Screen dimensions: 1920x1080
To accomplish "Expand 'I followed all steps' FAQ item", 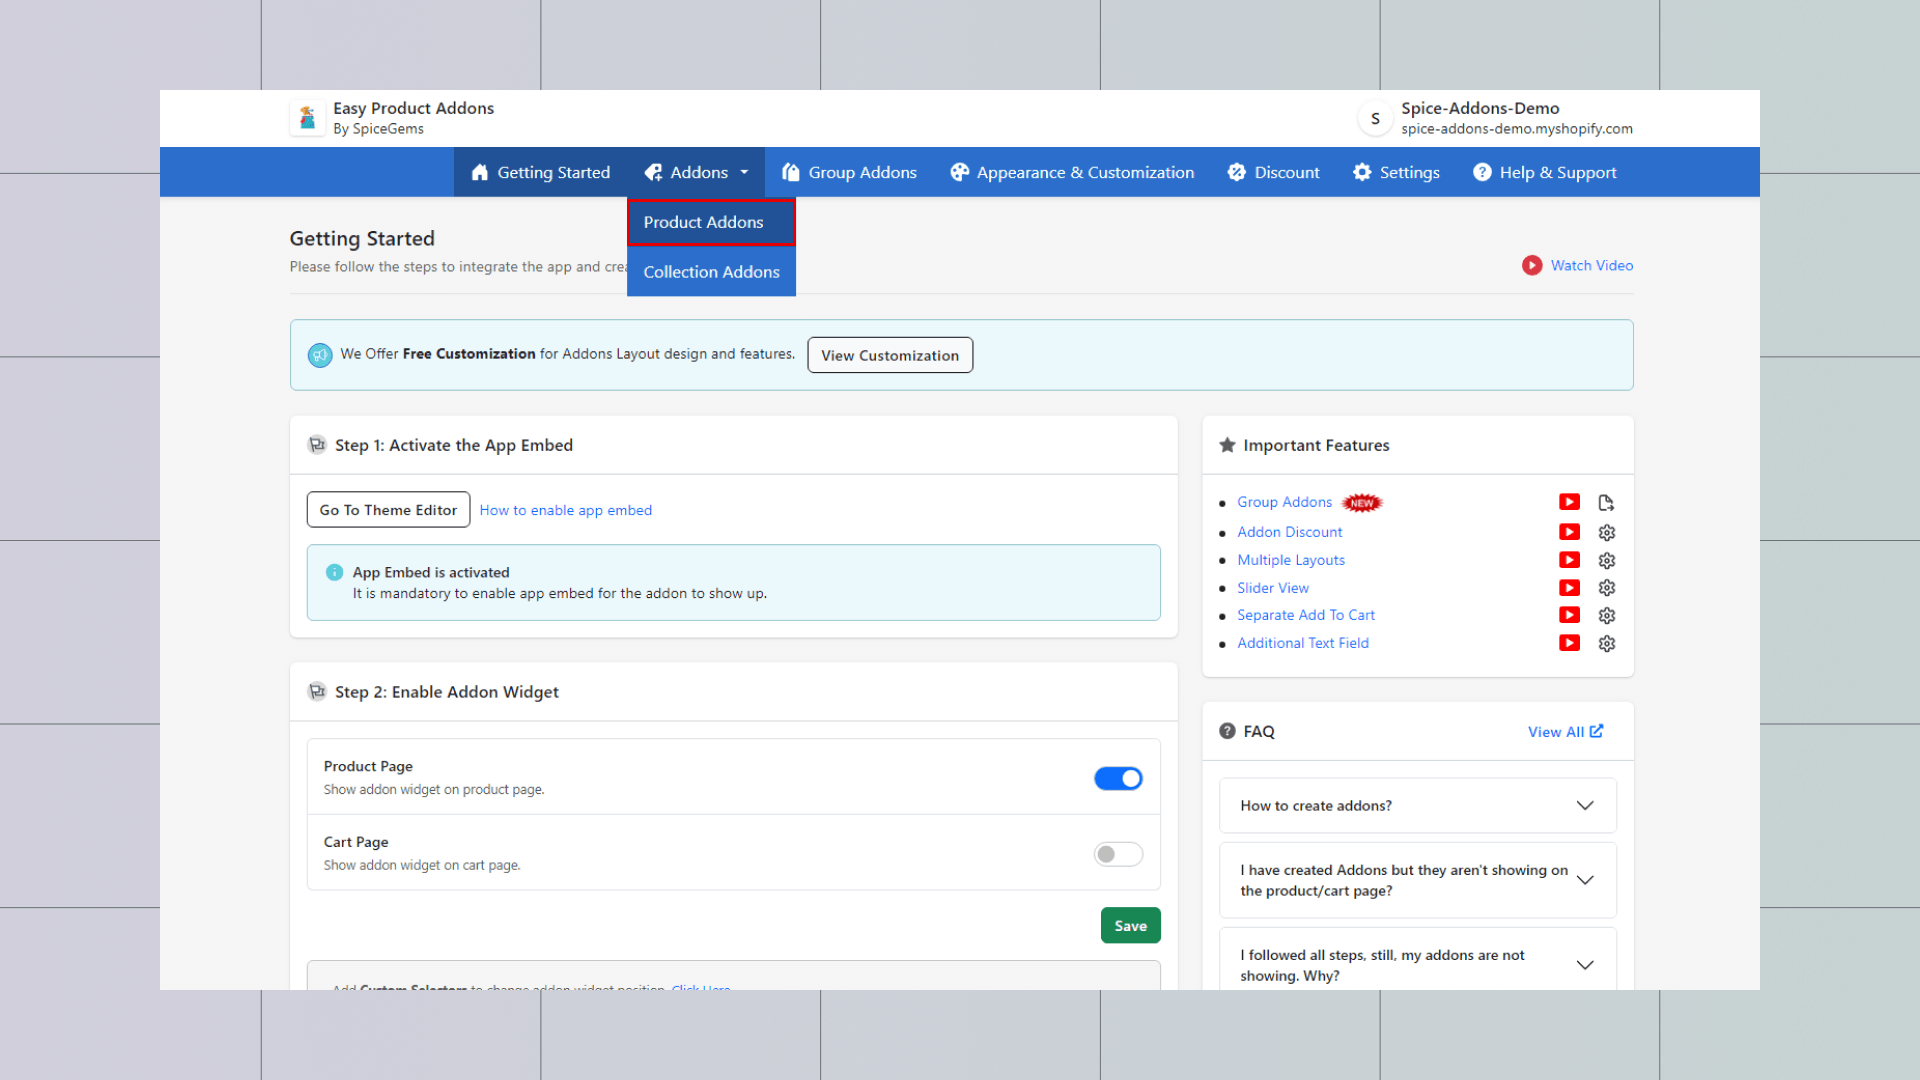I will 1584,964.
